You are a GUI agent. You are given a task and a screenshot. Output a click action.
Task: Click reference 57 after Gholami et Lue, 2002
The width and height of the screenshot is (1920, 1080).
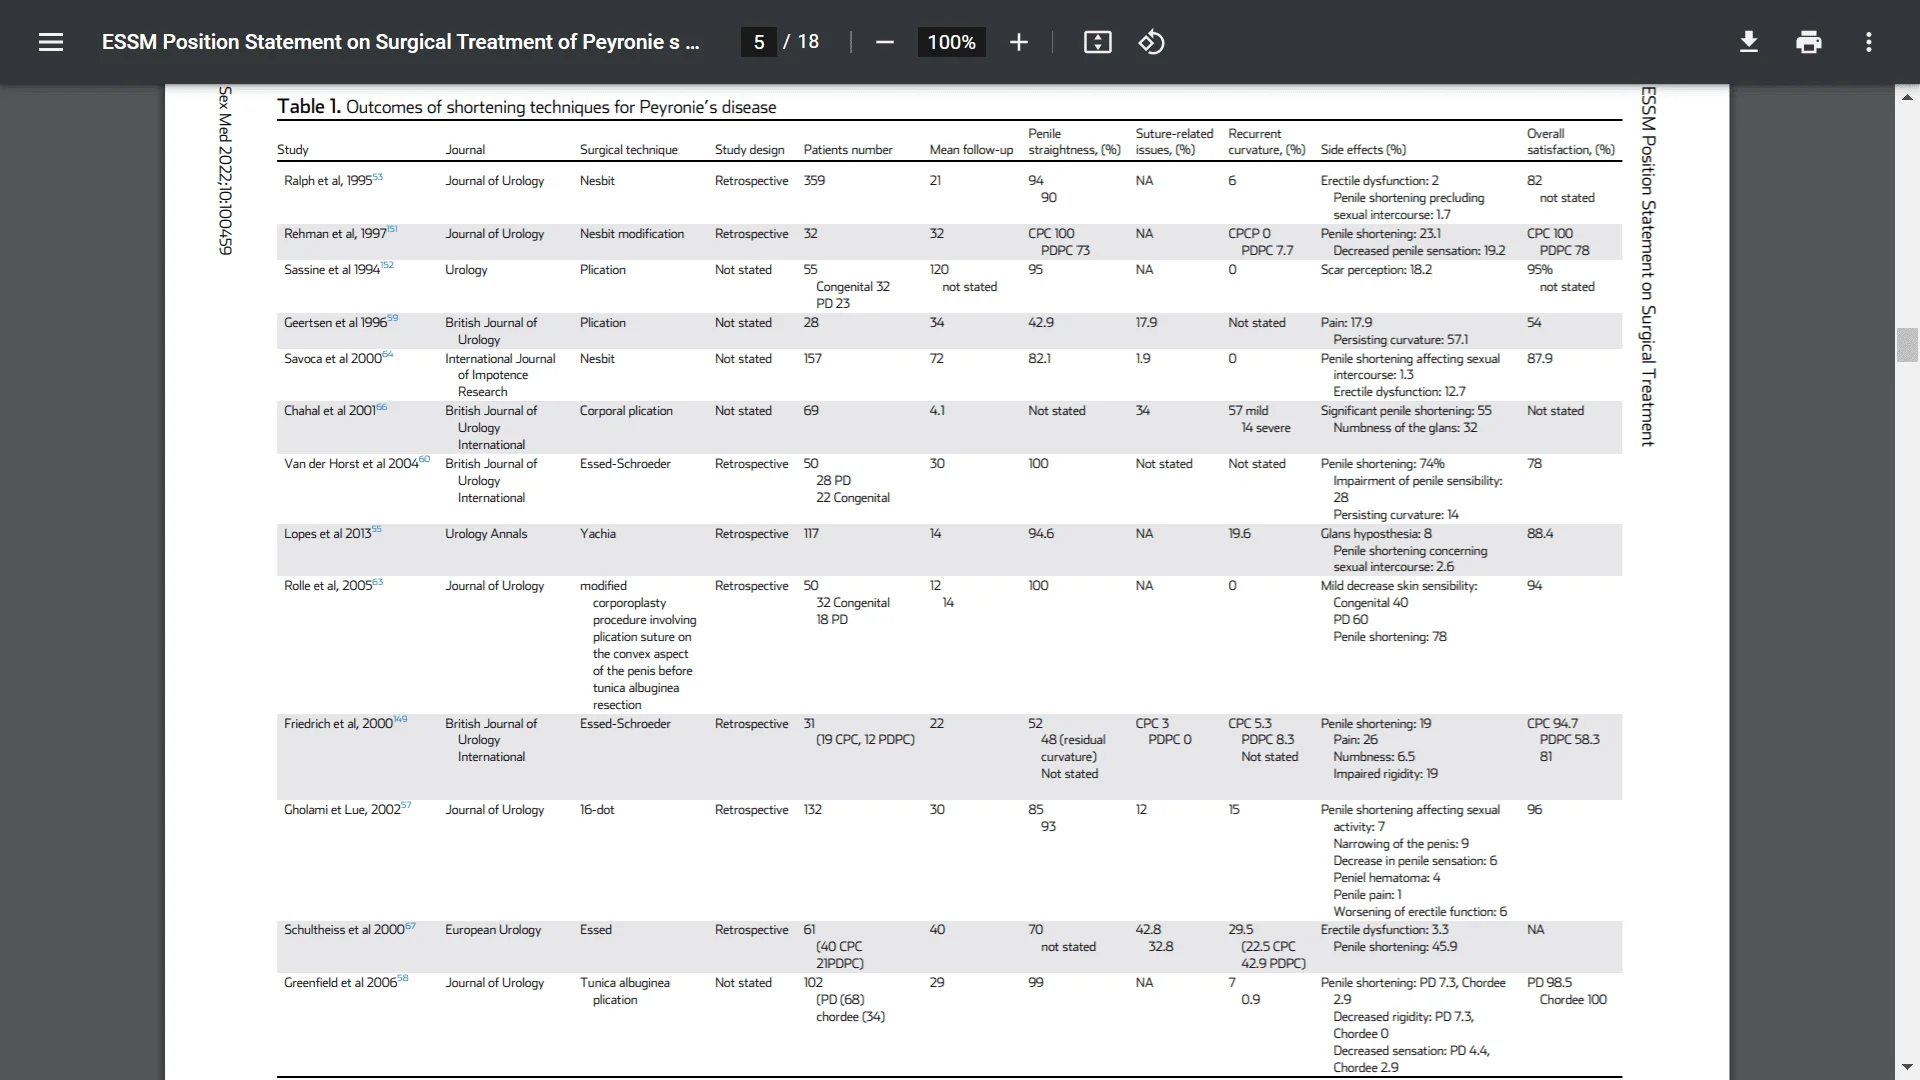tap(406, 805)
